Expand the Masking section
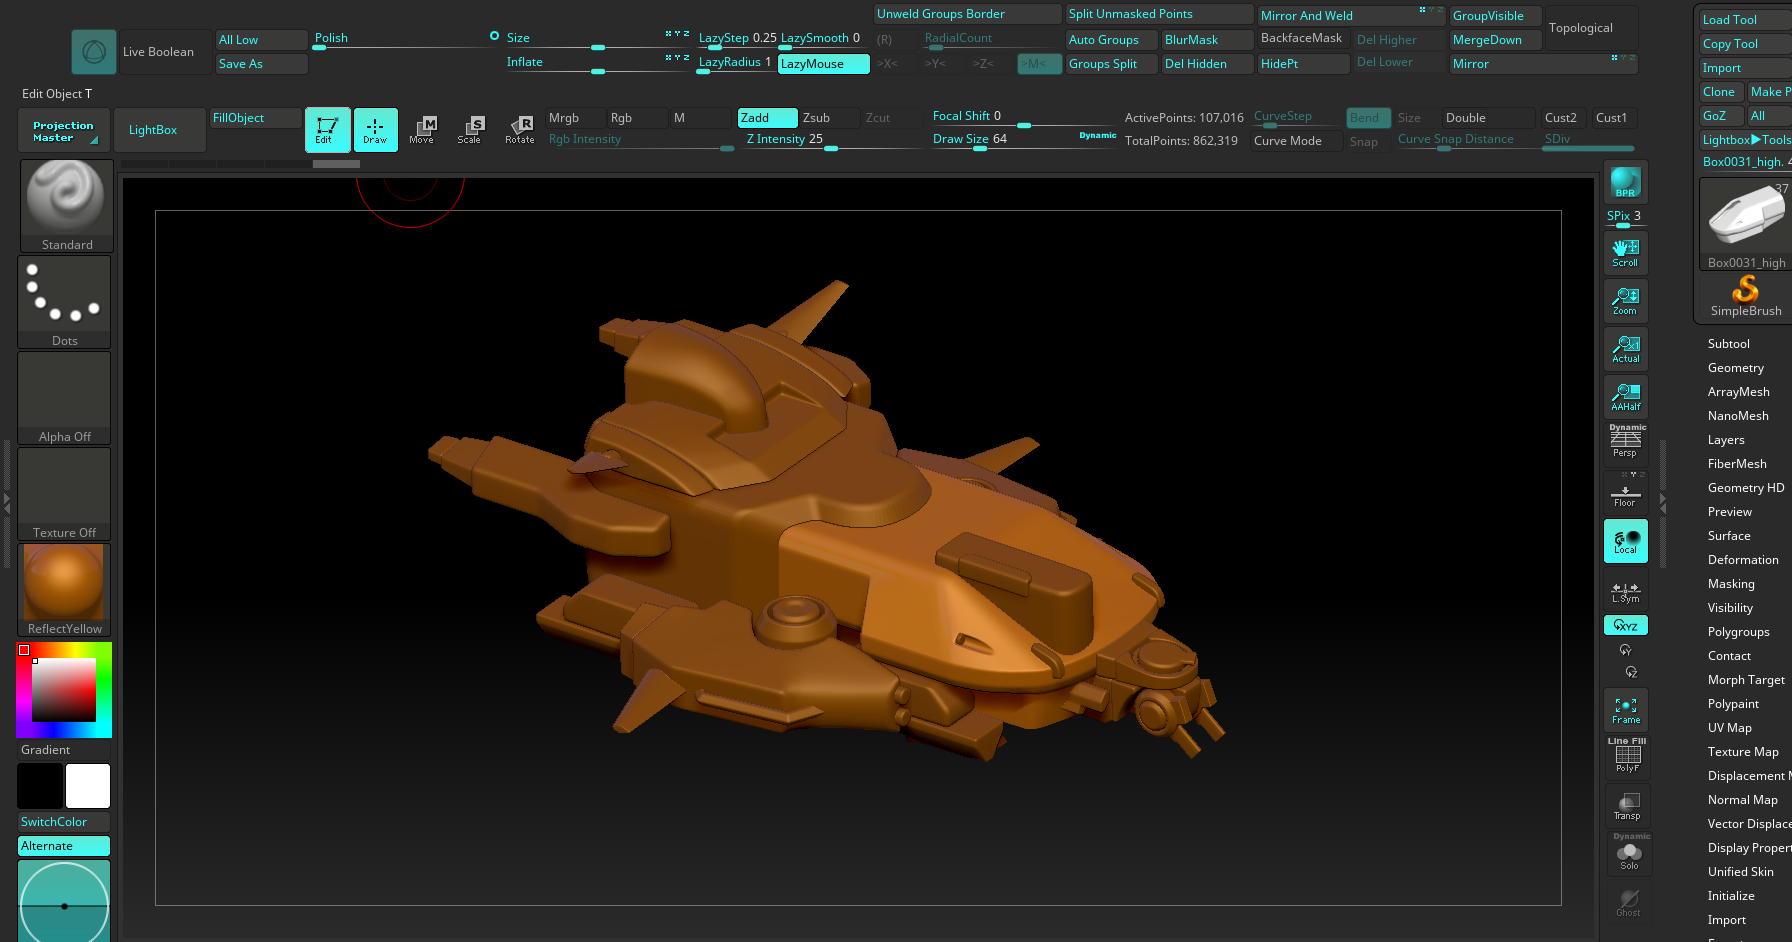Image resolution: width=1792 pixels, height=942 pixels. pyautogui.click(x=1731, y=584)
